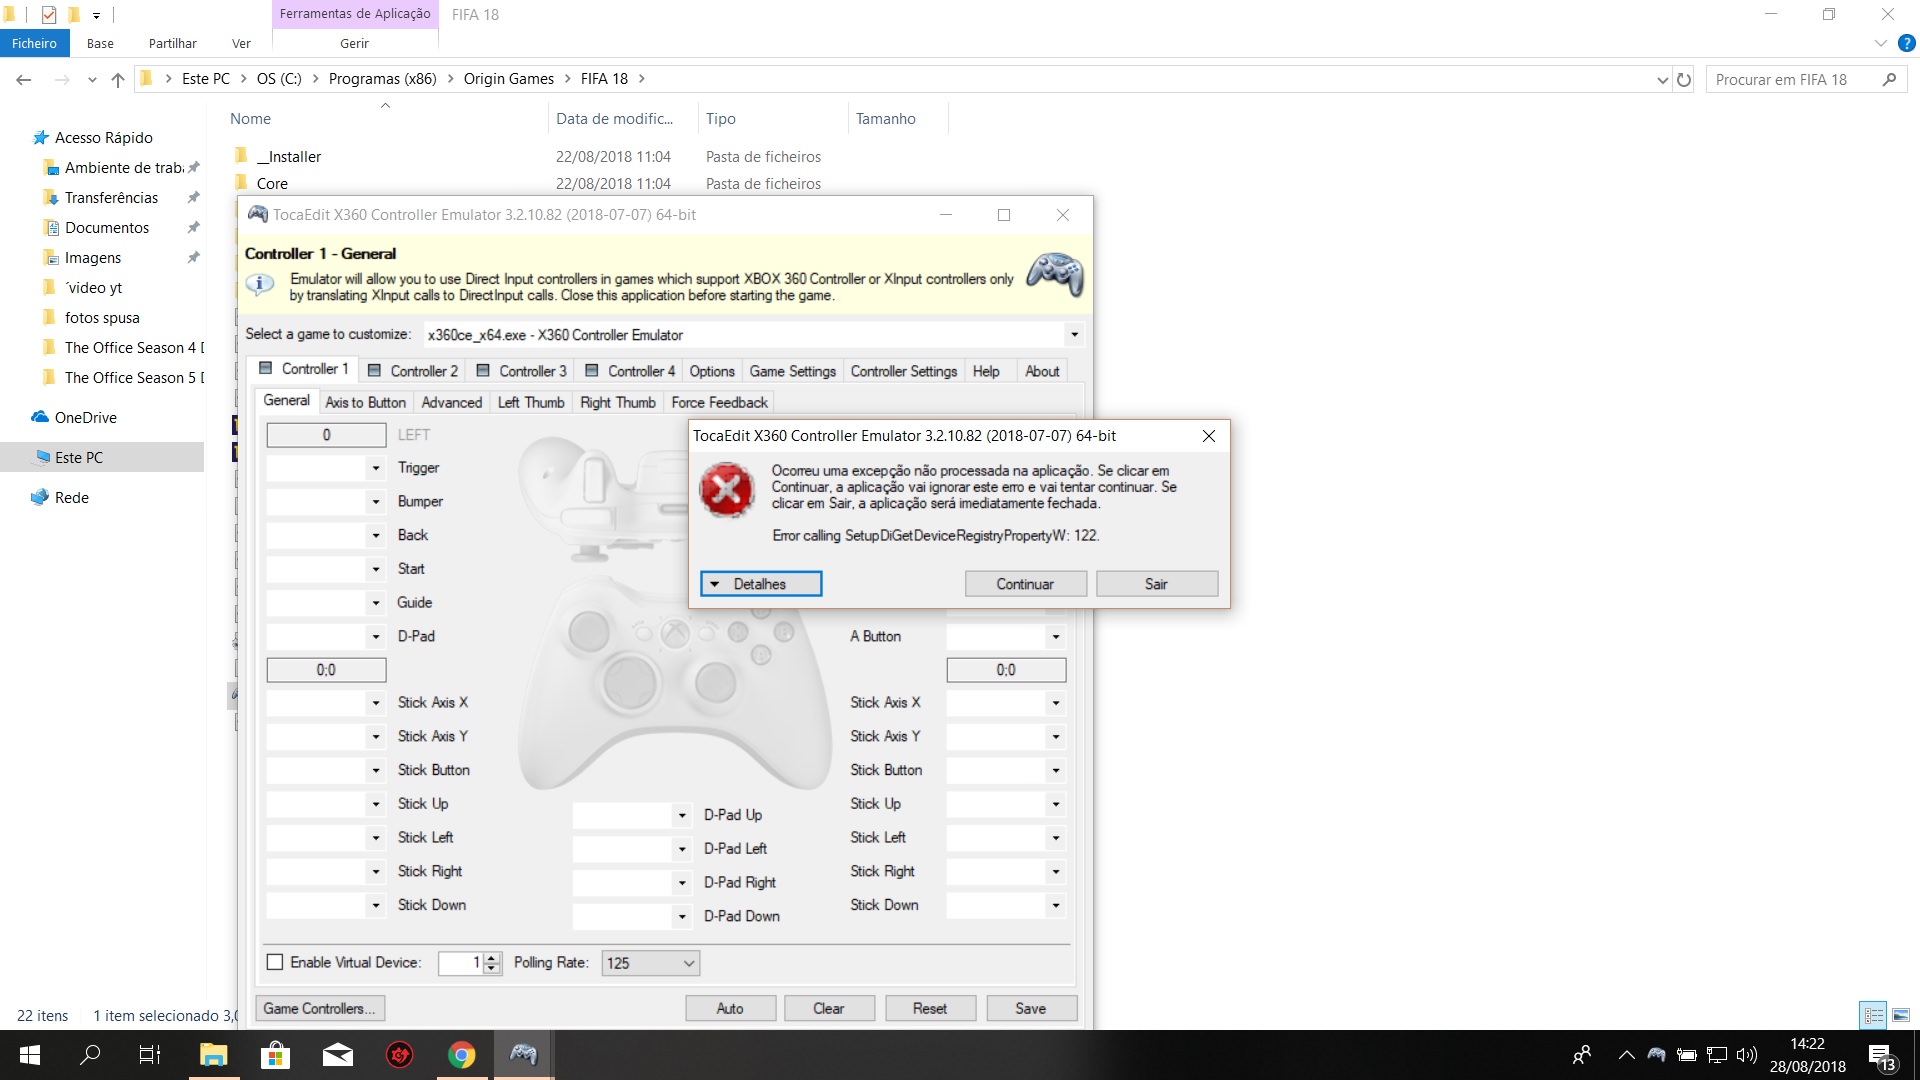The image size is (1920, 1080).
Task: Increment the virtual device number spinner
Action: [x=491, y=958]
